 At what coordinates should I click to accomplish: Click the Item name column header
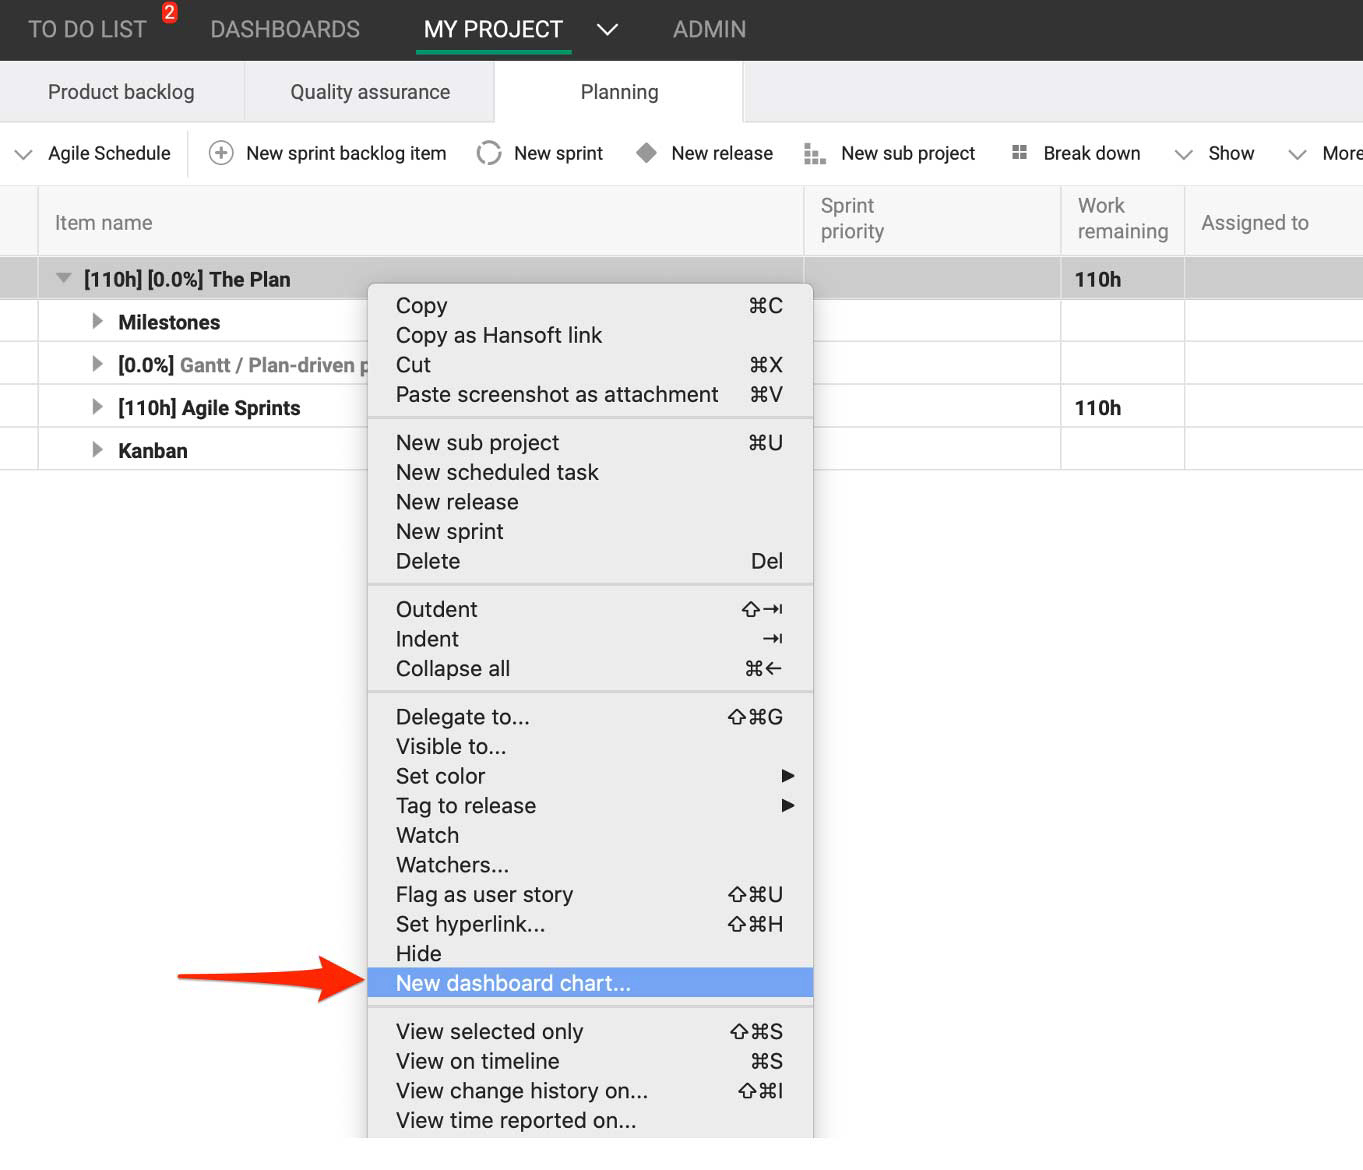pyautogui.click(x=420, y=223)
